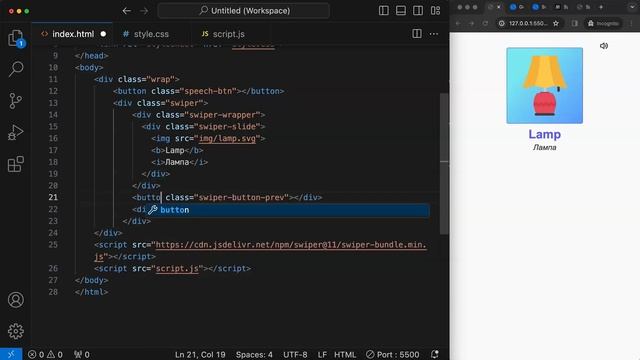
Task: Click the browser address bar 127.0.0.1
Action: coord(528,23)
